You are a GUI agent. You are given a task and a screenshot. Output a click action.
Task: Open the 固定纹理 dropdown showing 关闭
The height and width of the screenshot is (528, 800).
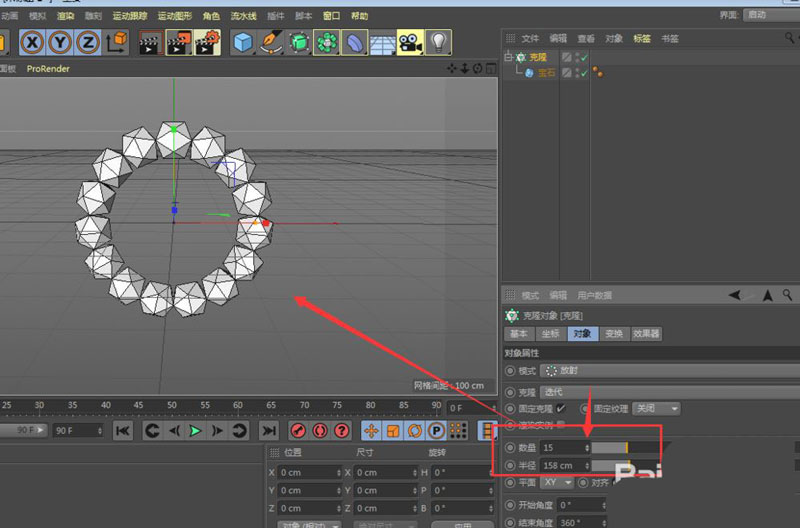(x=657, y=409)
